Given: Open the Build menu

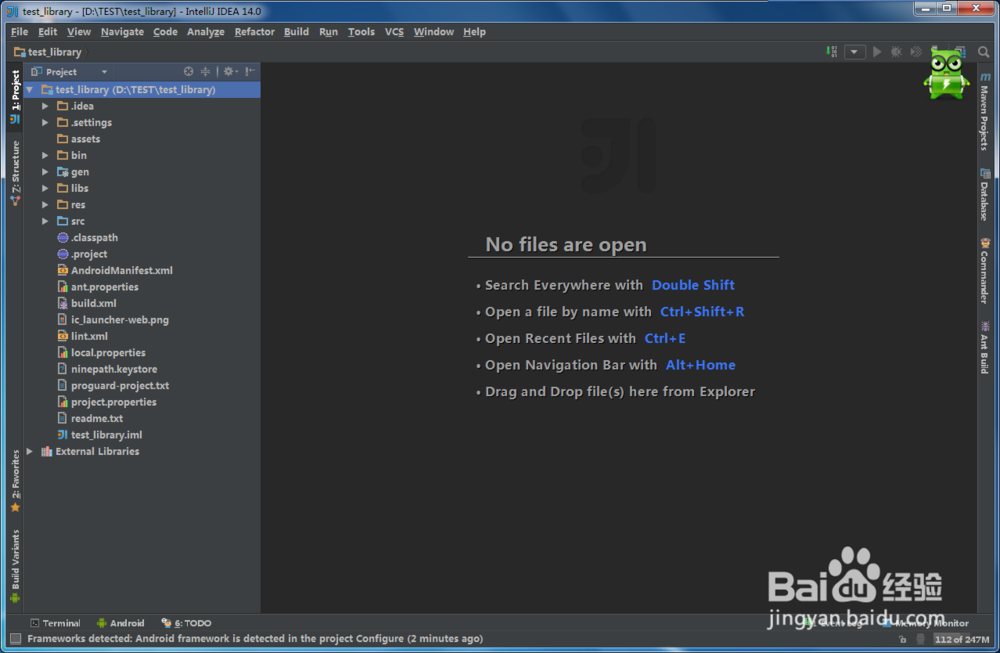Looking at the screenshot, I should [297, 32].
